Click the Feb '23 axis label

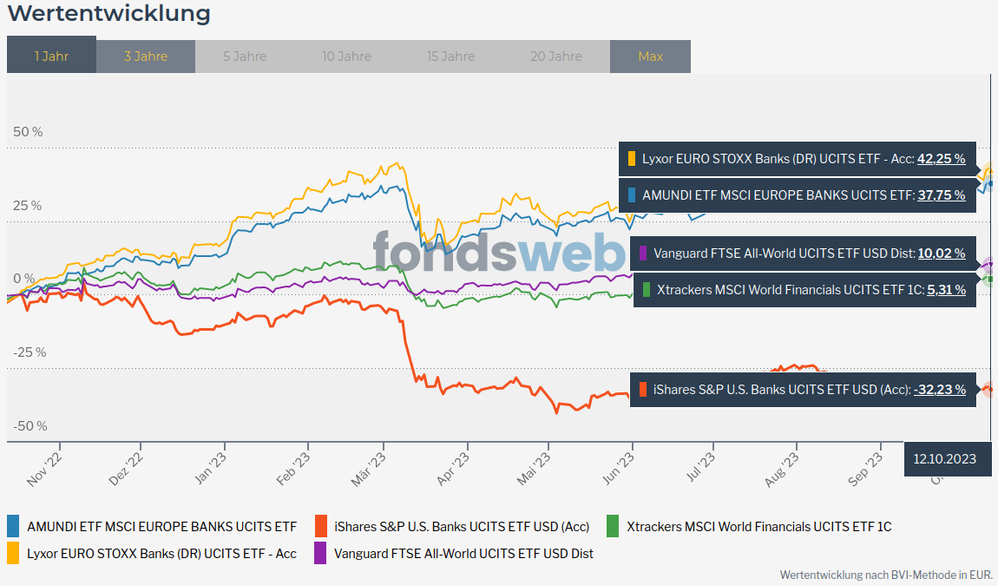294,470
